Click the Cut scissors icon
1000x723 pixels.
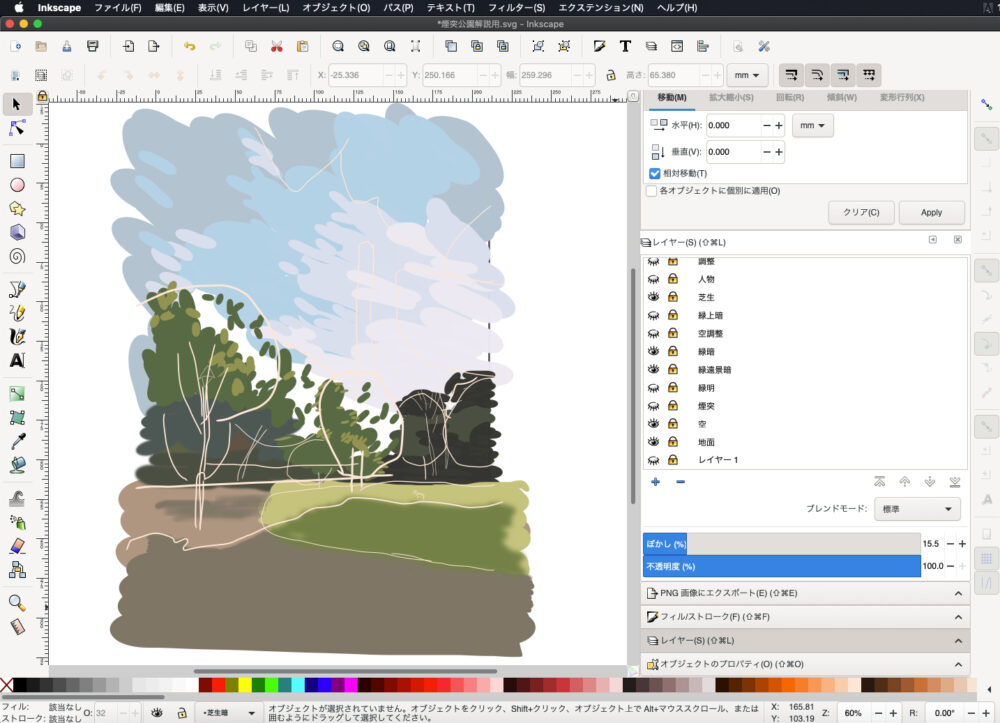[276, 46]
